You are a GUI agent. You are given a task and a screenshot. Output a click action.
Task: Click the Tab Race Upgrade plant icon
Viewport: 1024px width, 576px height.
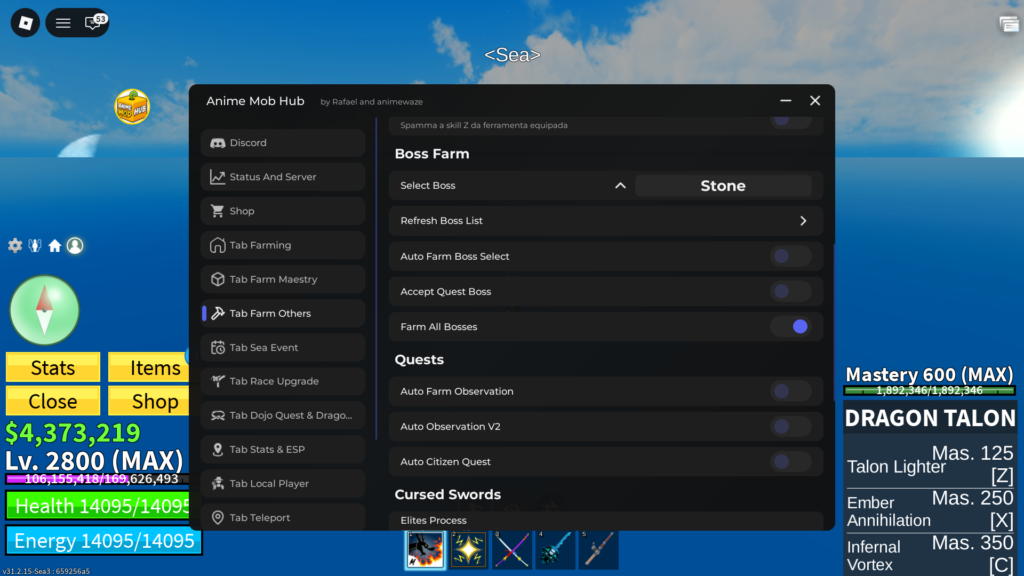[x=217, y=381]
